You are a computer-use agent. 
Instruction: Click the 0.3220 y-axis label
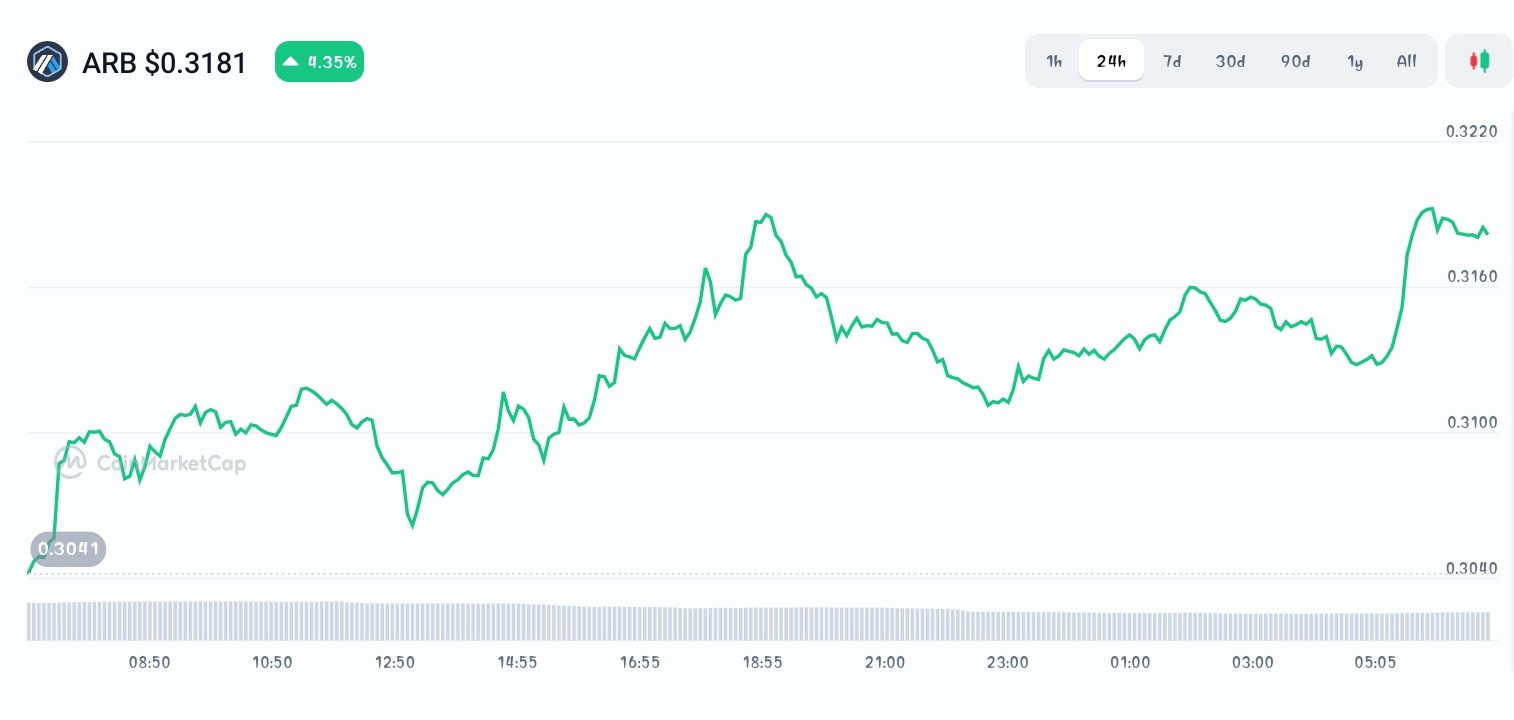point(1472,131)
